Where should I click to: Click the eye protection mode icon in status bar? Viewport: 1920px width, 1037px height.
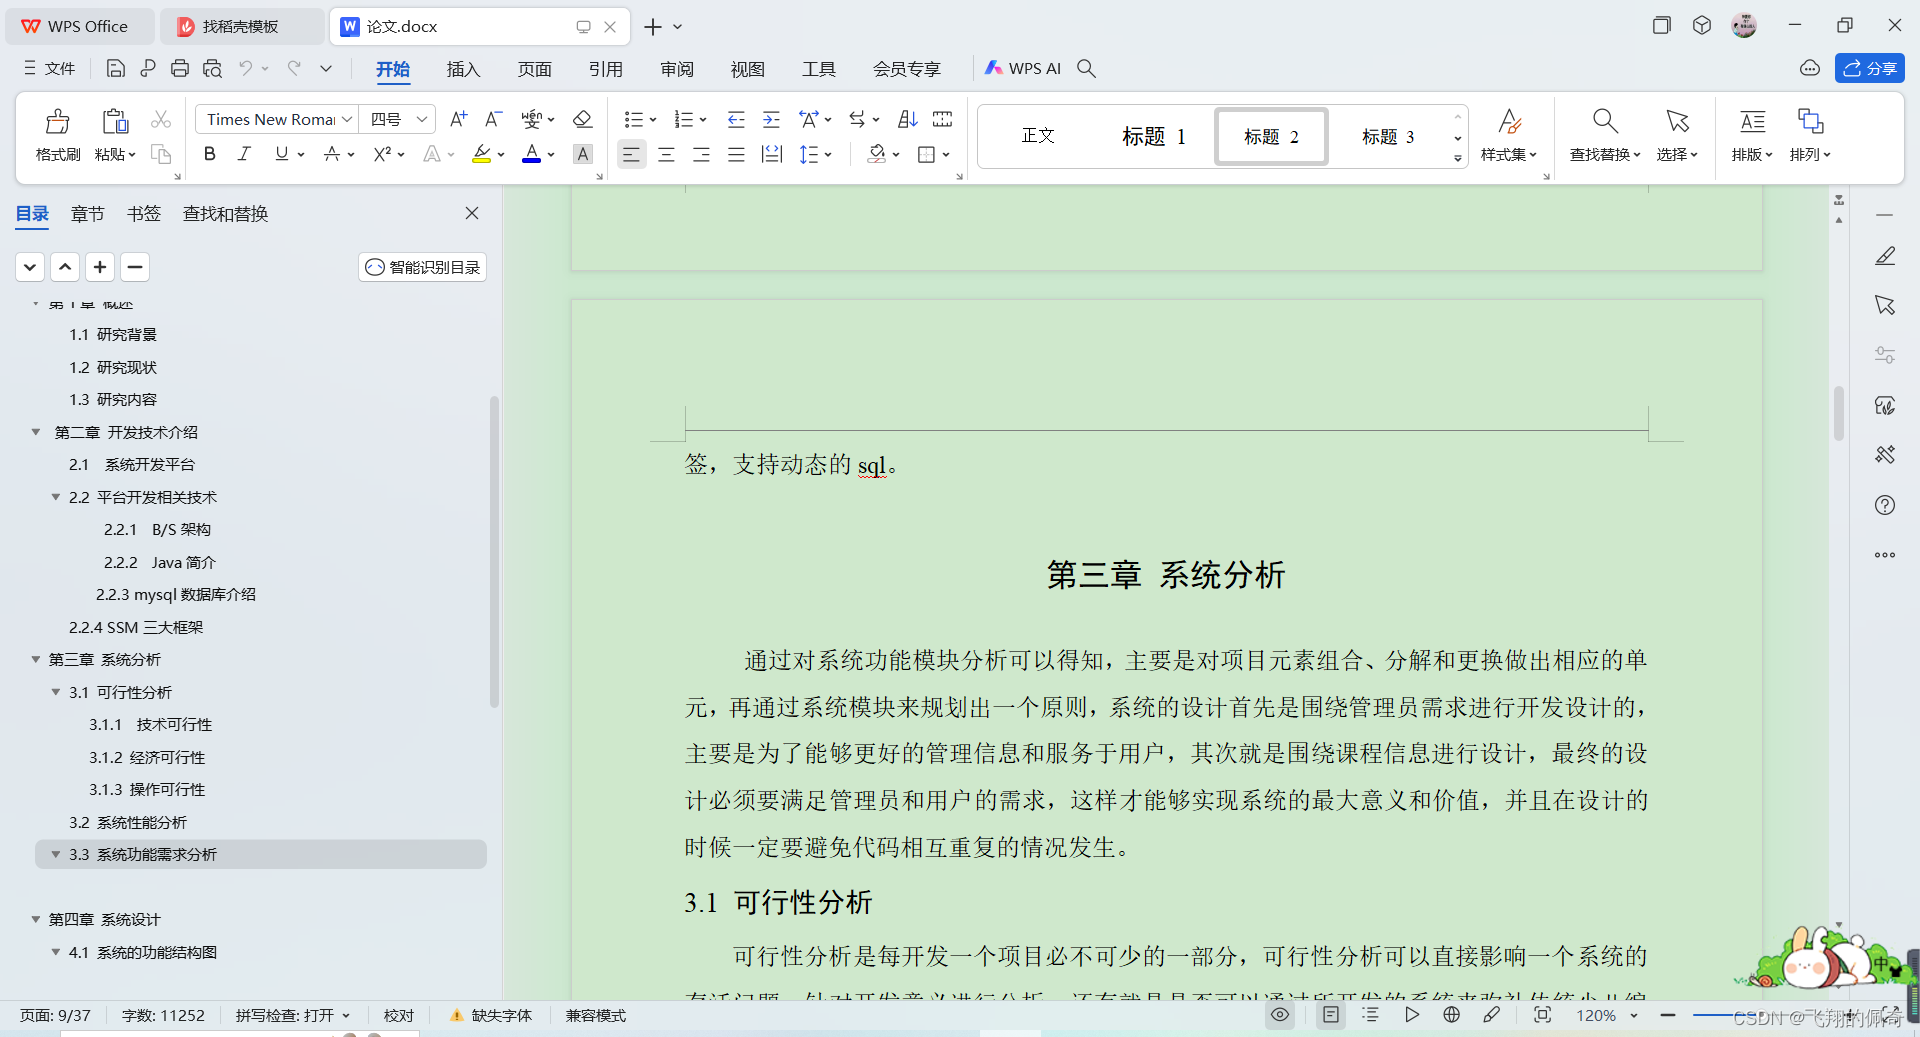1280,1015
